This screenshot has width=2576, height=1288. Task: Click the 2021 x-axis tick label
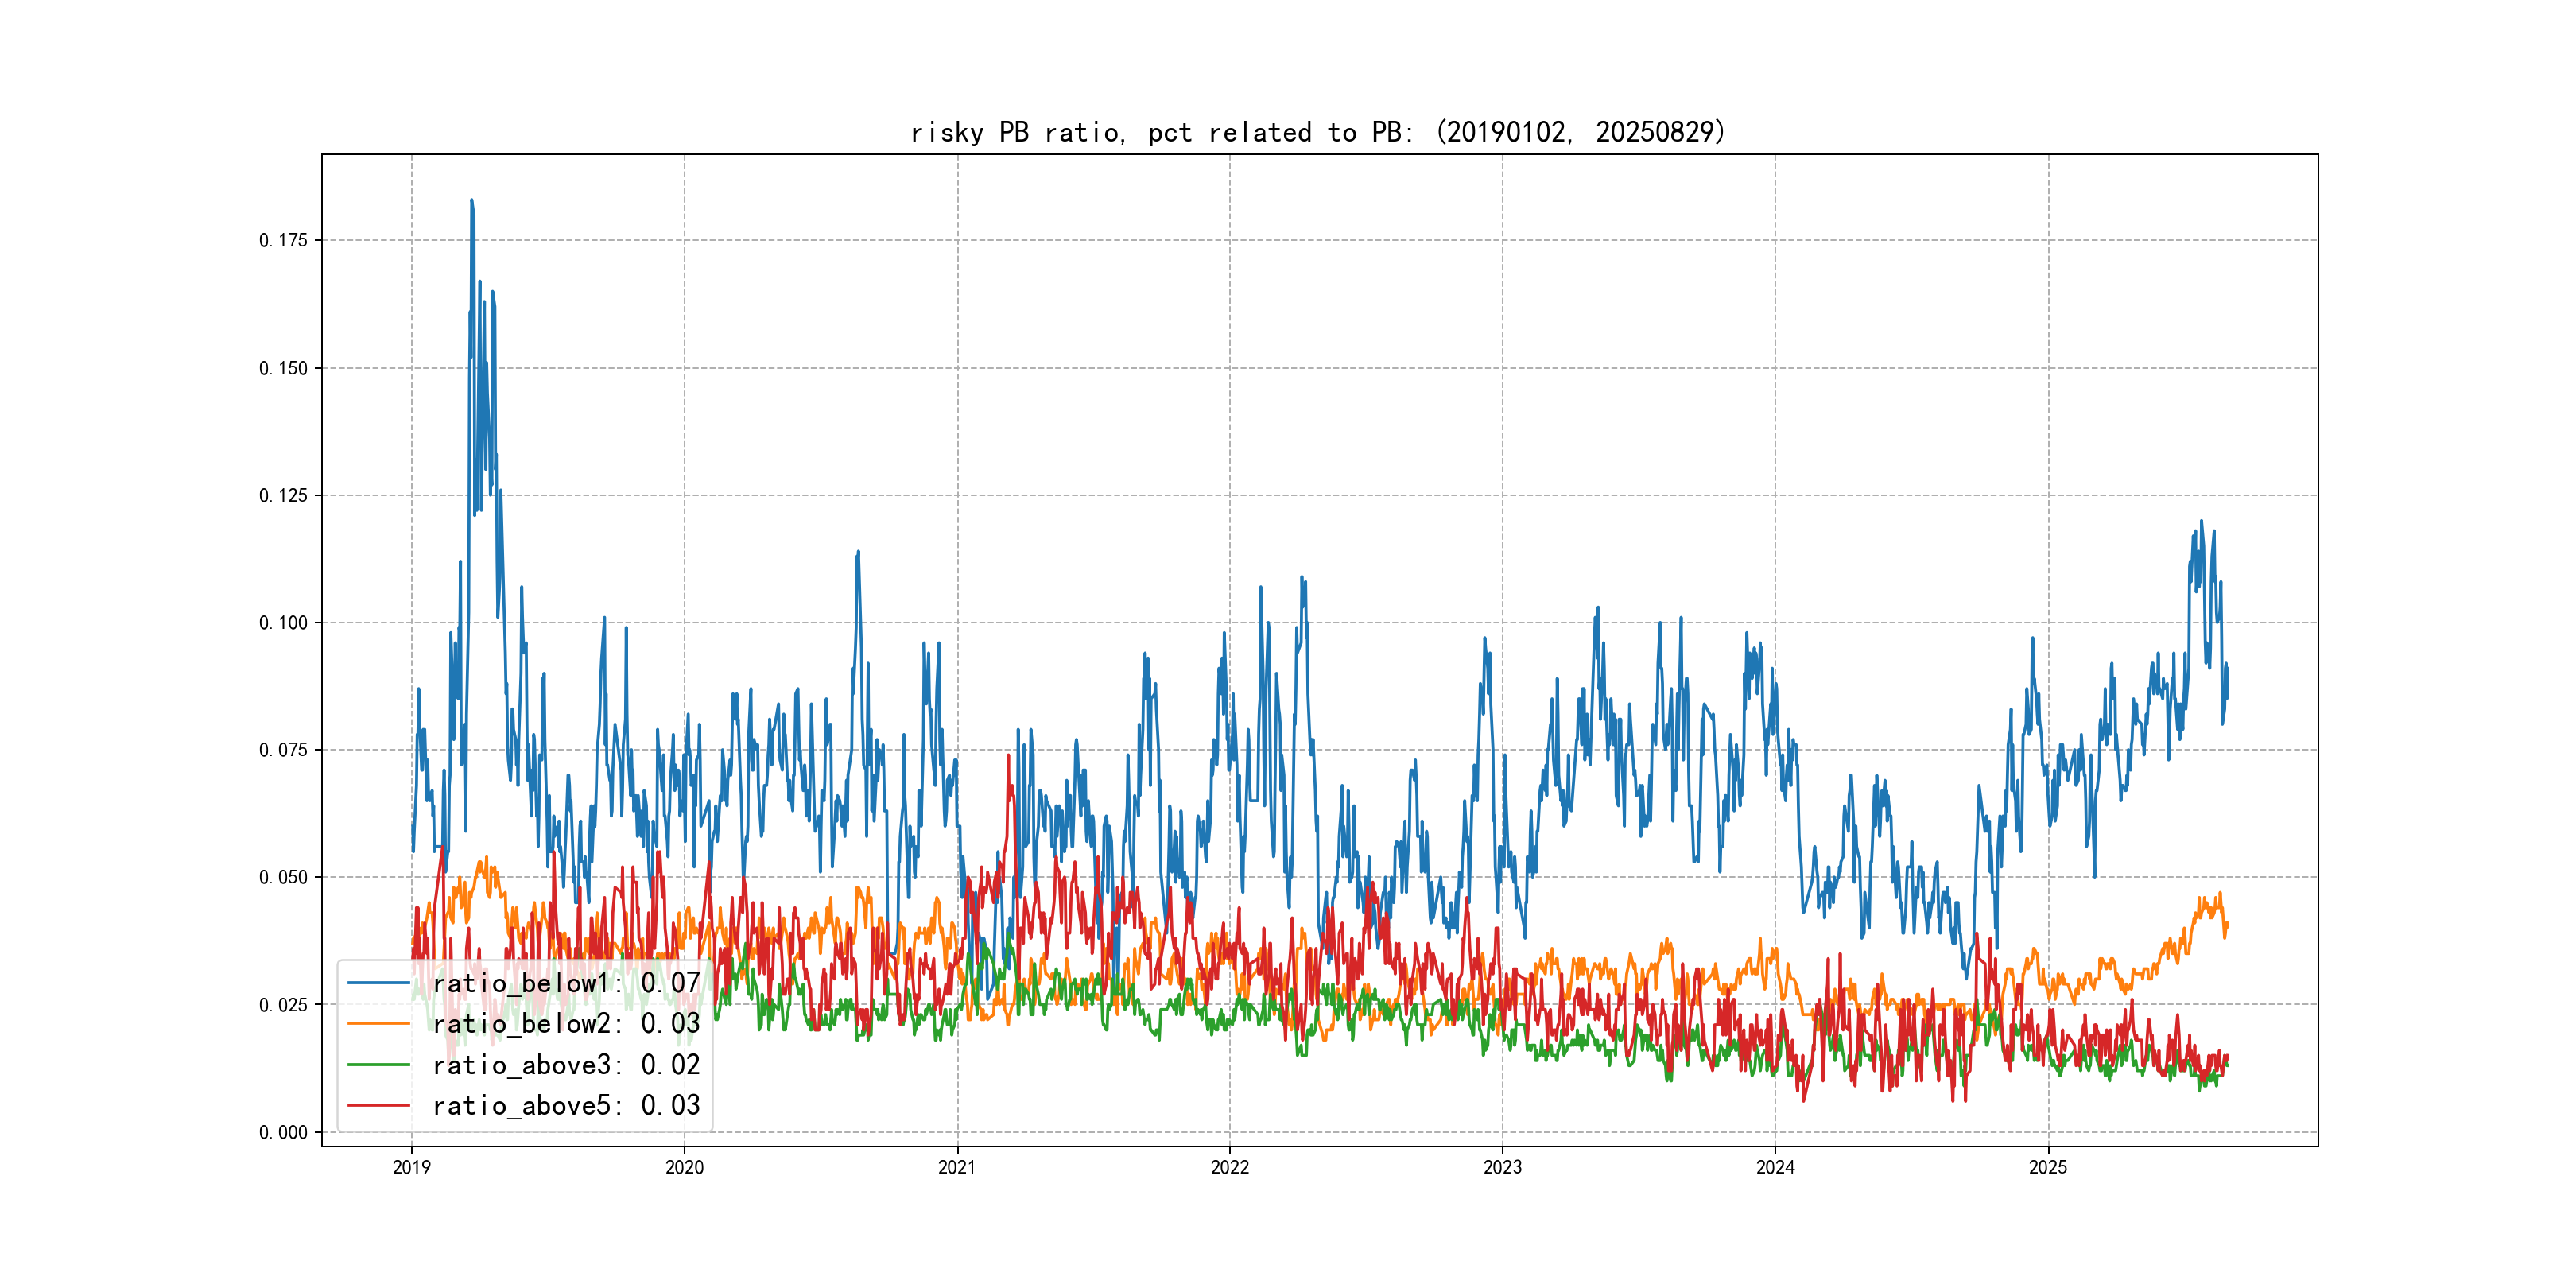957,1167
